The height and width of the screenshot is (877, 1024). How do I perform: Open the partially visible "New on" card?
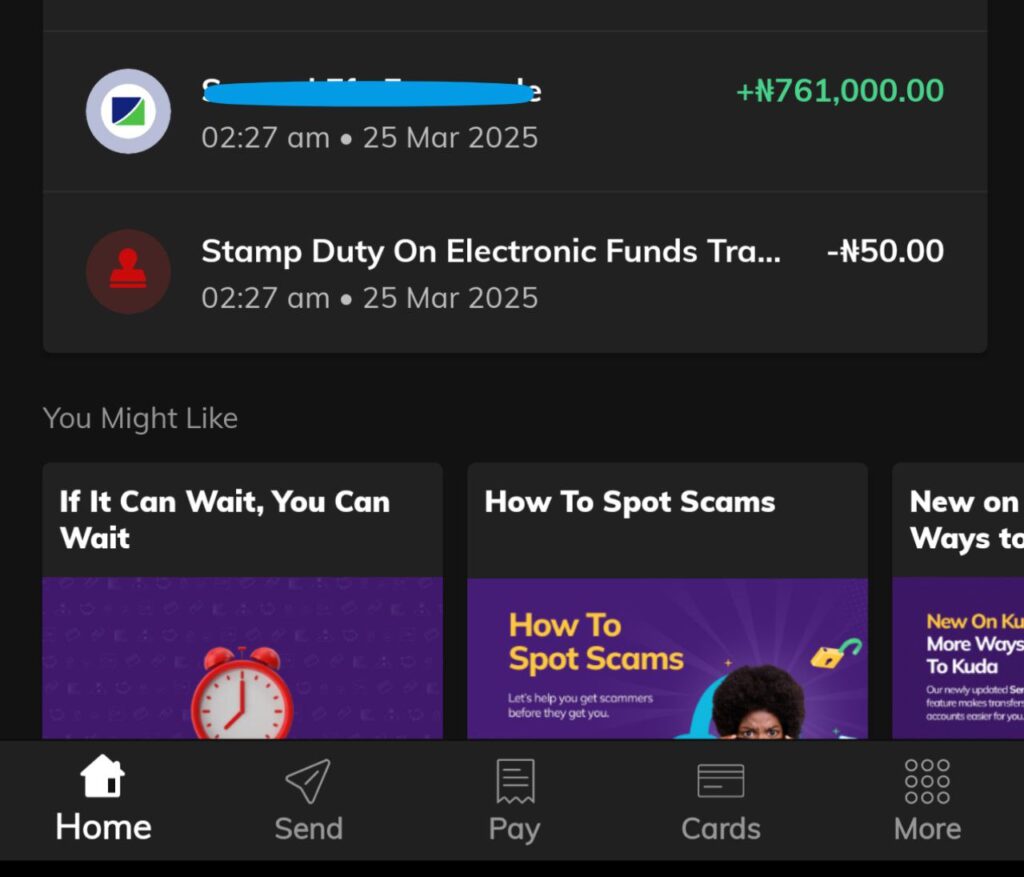pos(962,520)
